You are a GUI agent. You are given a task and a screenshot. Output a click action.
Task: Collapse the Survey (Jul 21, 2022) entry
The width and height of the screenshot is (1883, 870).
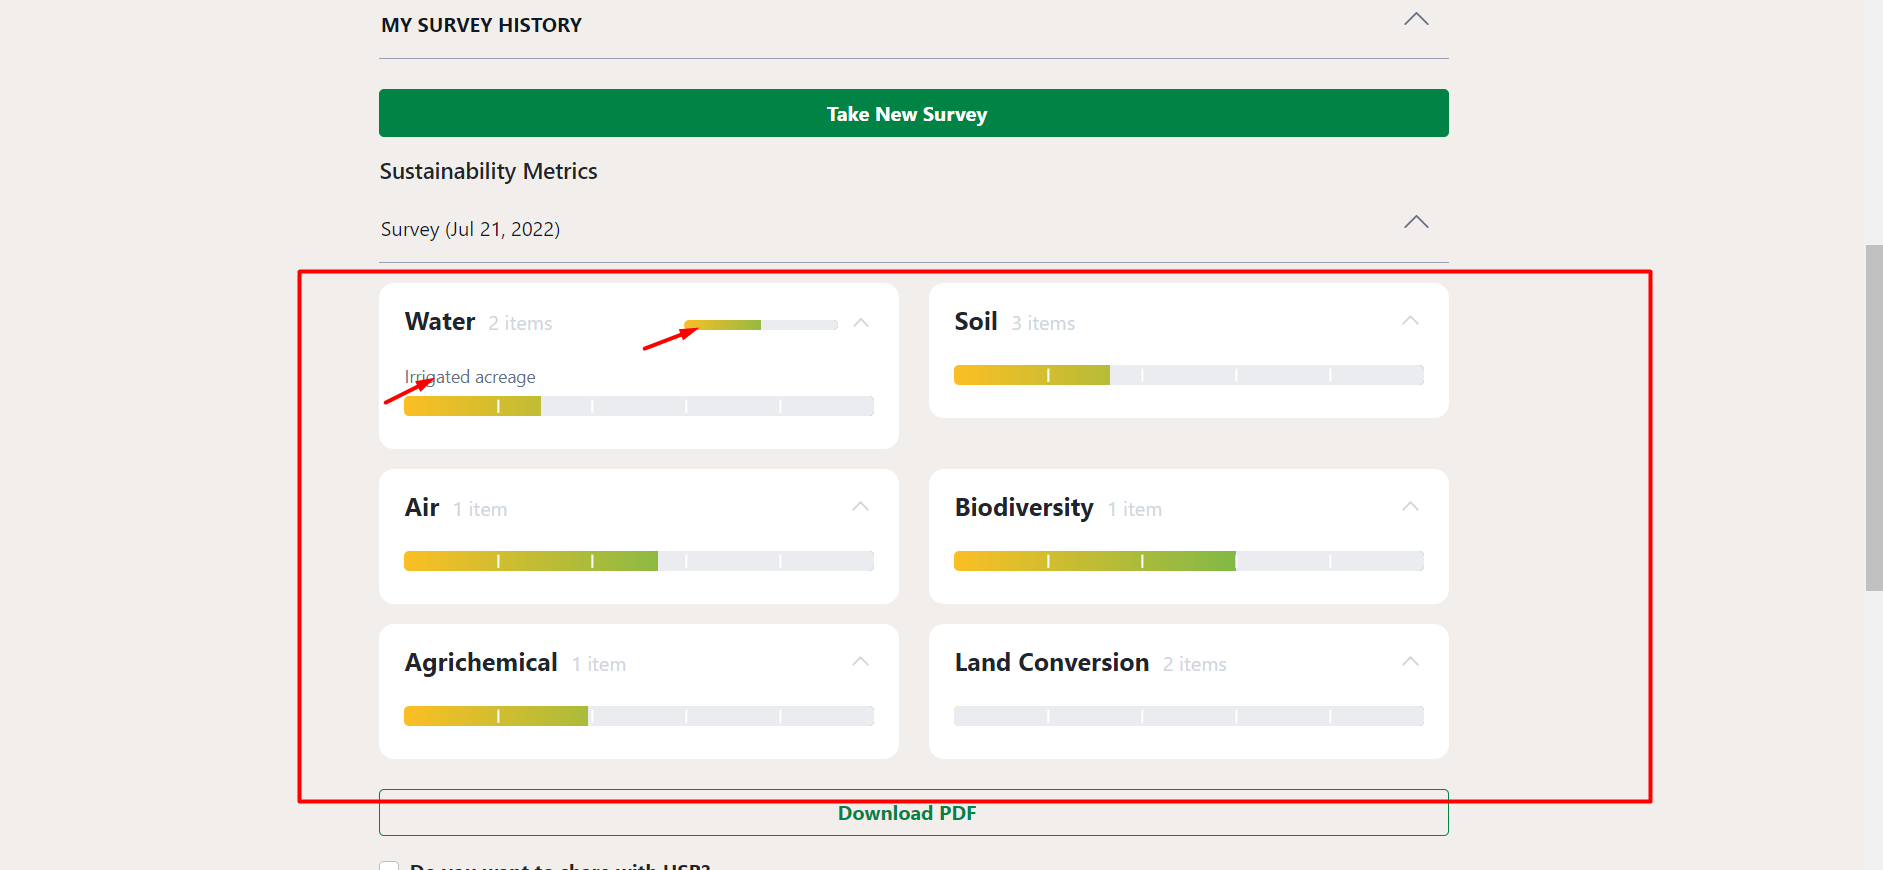(x=1416, y=222)
